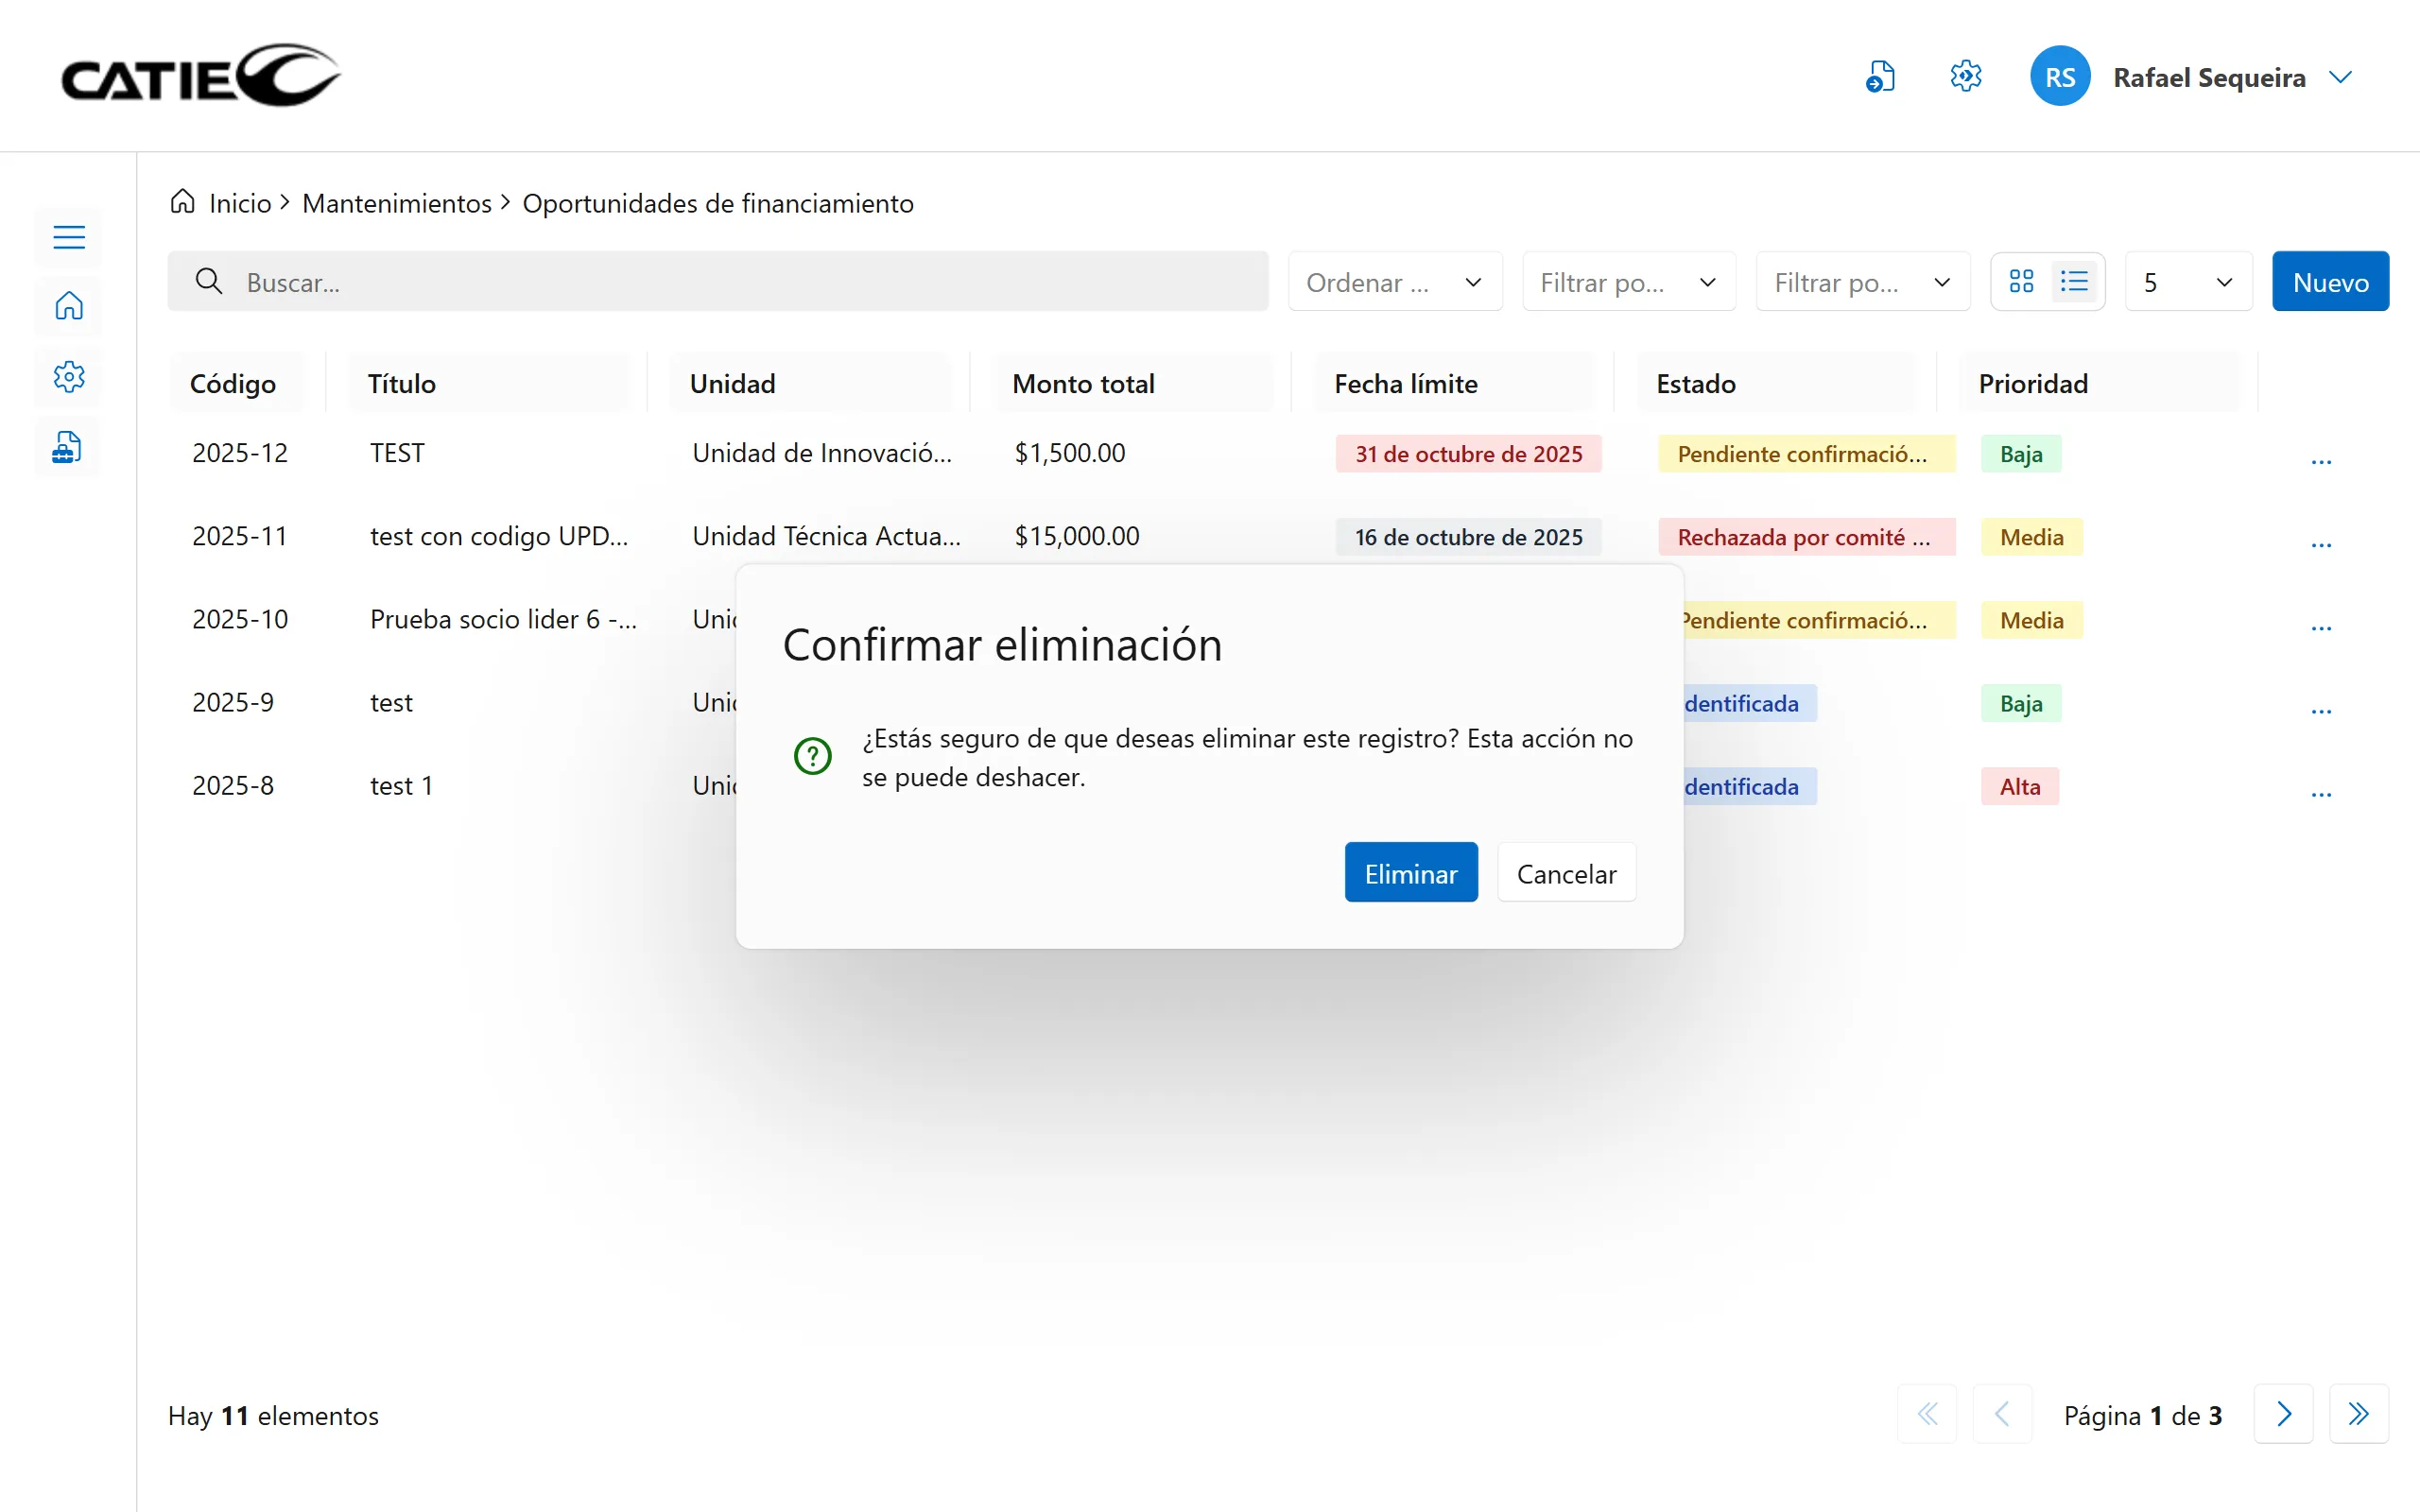Change page size dropdown showing 5
The image size is (2420, 1512).
(2187, 282)
